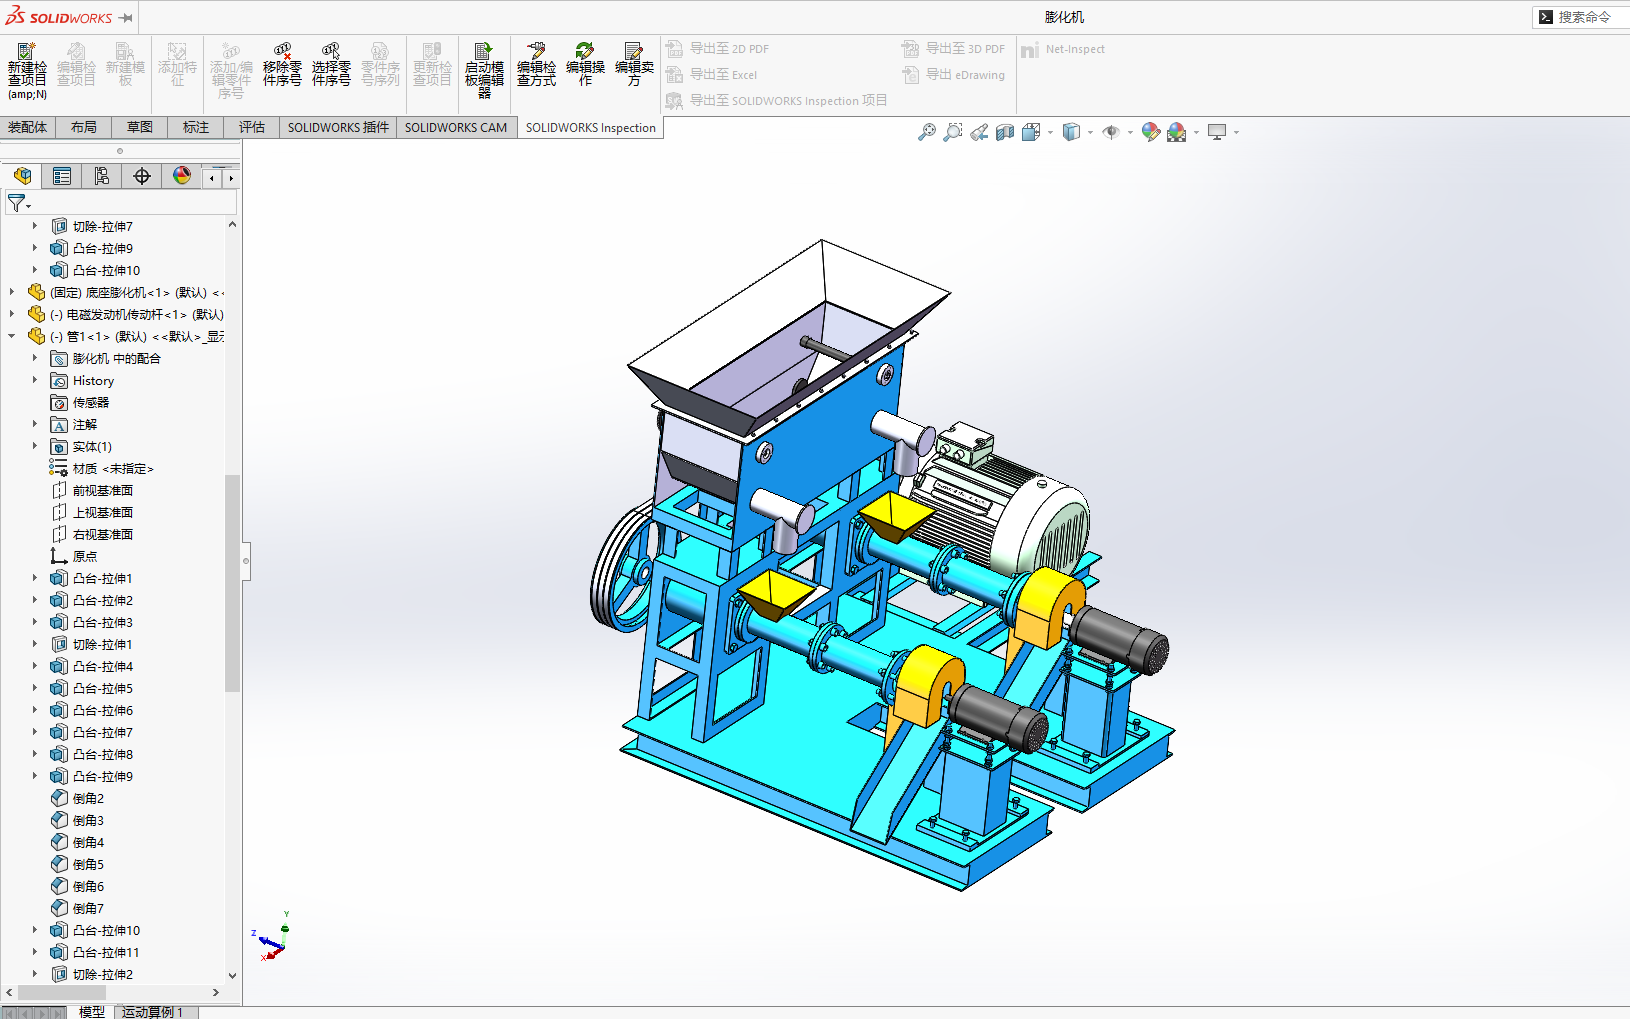Open Edit Inspection Methods (编辑检查方式)
The width and height of the screenshot is (1630, 1019).
536,65
